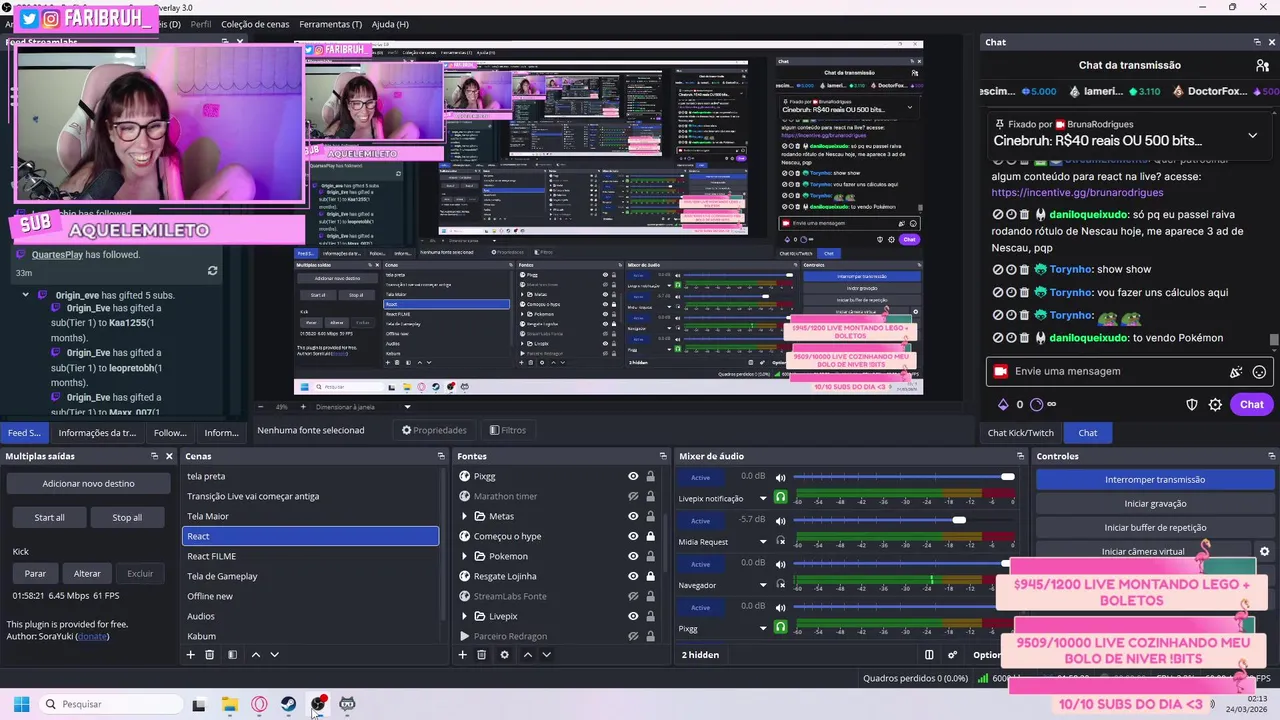Open the emoji picker in the chat message box
The height and width of the screenshot is (720, 1280).
[x=1259, y=371]
